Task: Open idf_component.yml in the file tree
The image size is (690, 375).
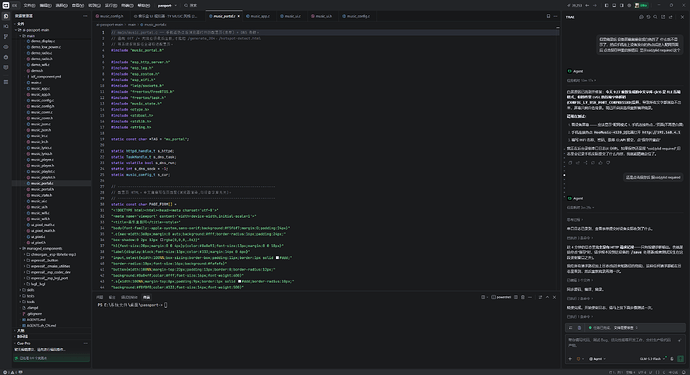Action: (x=46, y=77)
